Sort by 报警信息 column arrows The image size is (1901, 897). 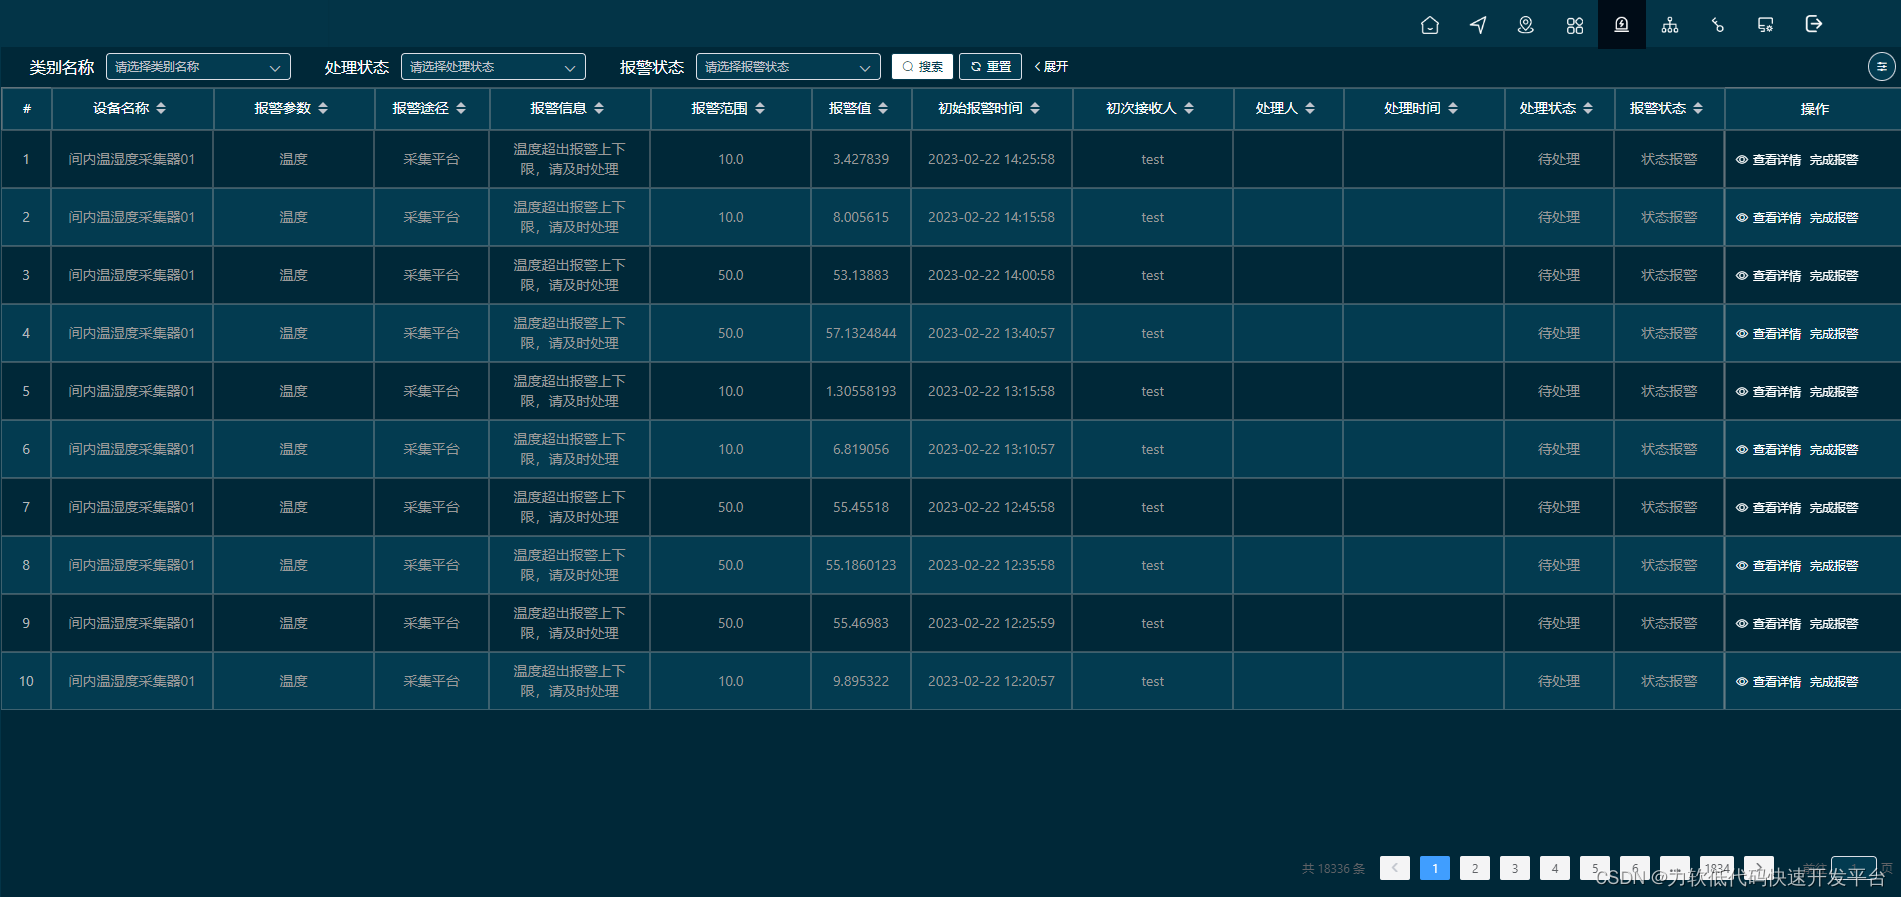[x=599, y=108]
